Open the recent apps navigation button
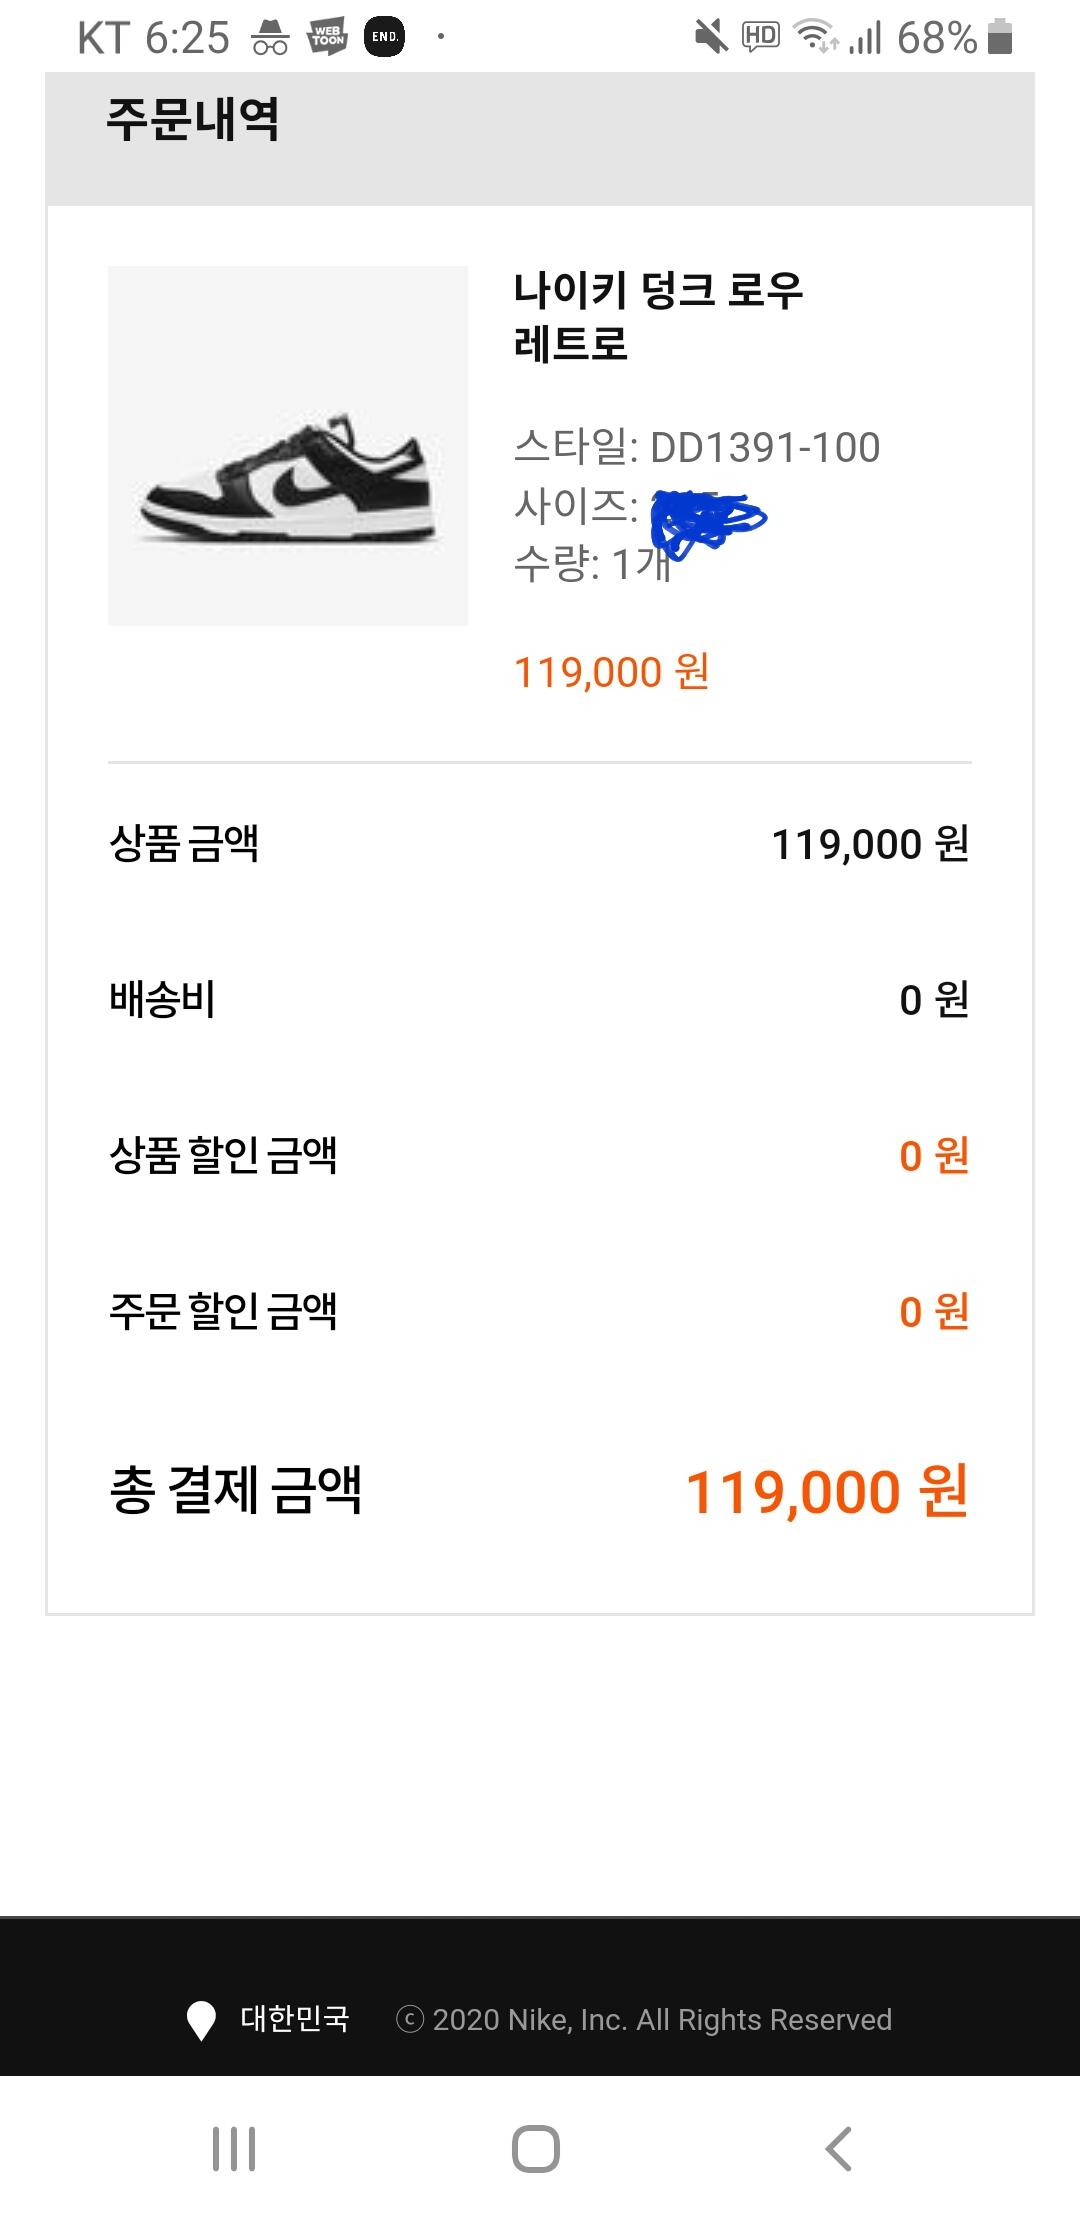The image size is (1080, 2220). click(x=234, y=2148)
